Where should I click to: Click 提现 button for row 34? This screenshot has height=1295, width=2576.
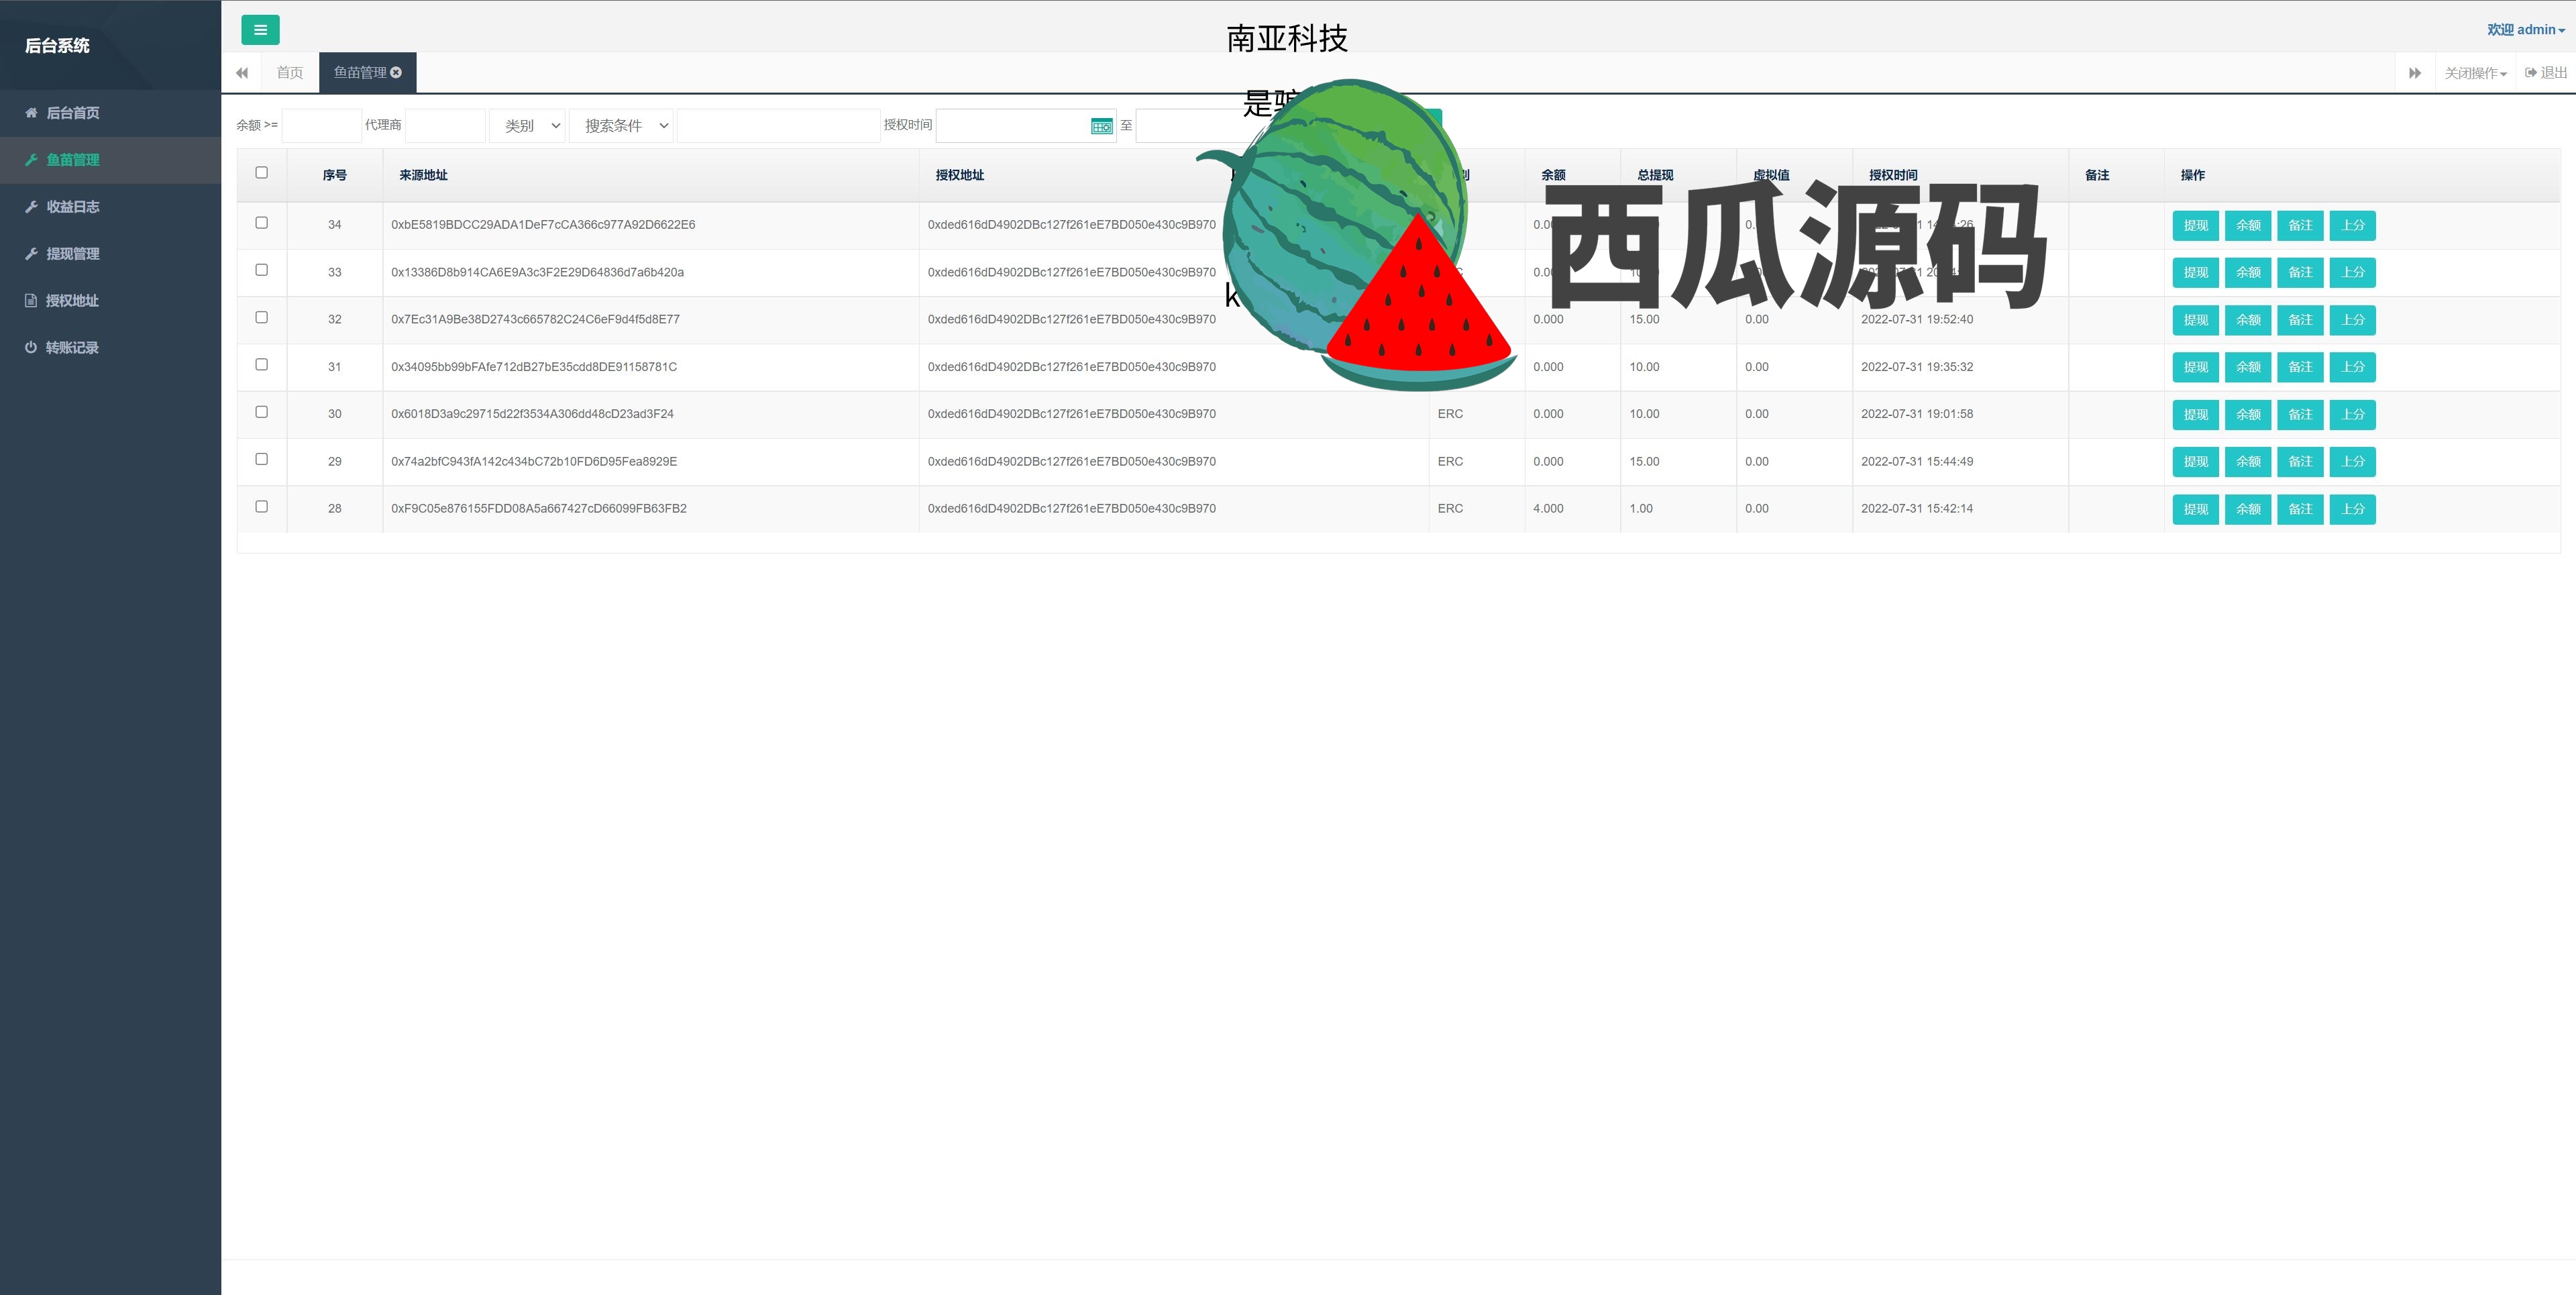coord(2196,226)
